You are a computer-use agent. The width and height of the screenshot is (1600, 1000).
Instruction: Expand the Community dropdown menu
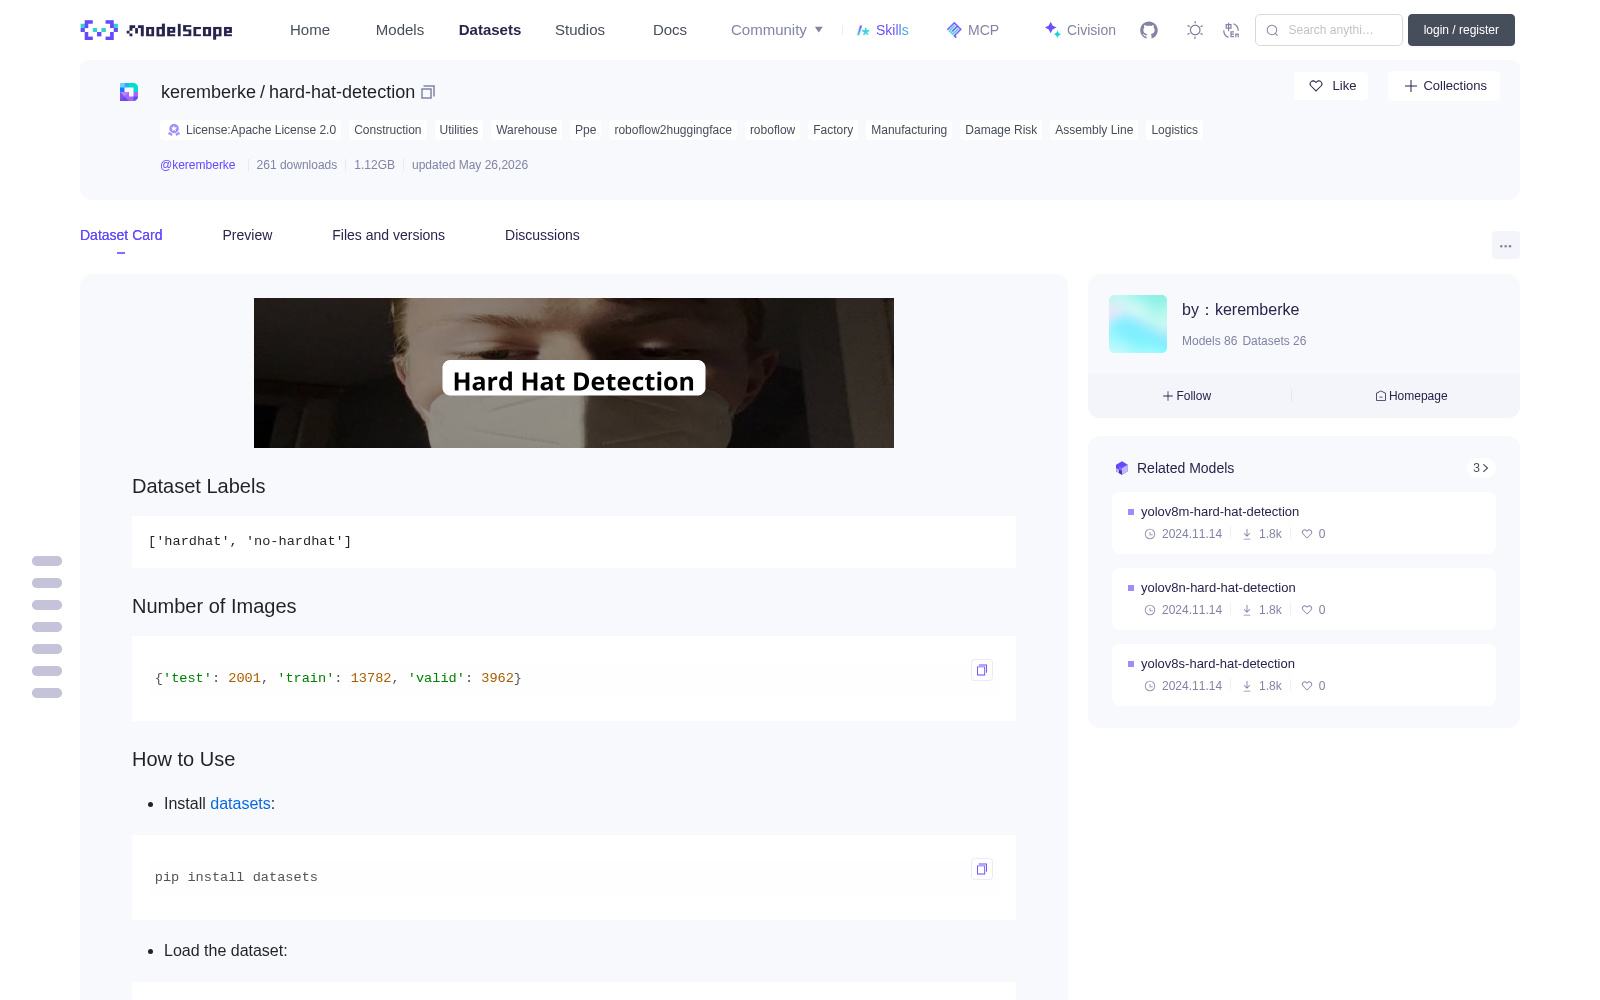coord(777,30)
